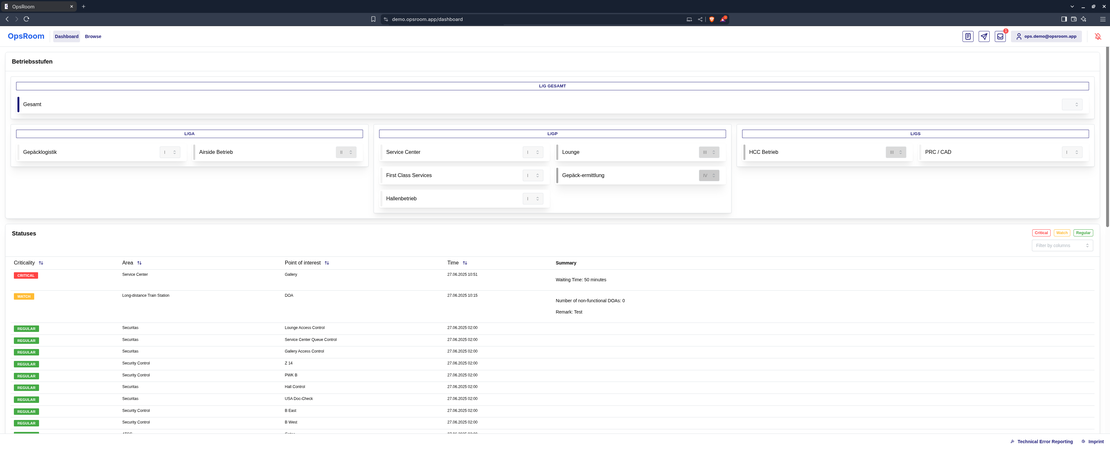Toggle the Watch filter tag
Screen dimensions: 1110x449
[1062, 233]
